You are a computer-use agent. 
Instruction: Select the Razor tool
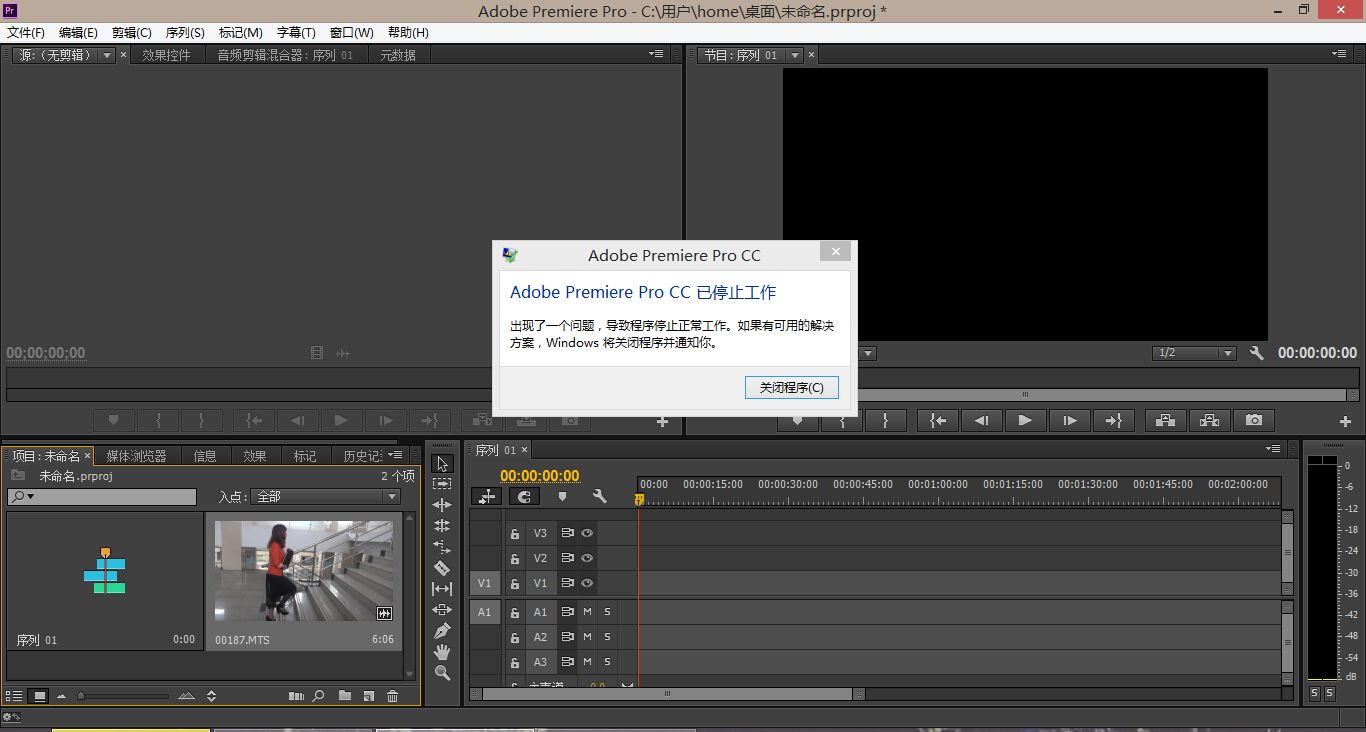pos(442,568)
